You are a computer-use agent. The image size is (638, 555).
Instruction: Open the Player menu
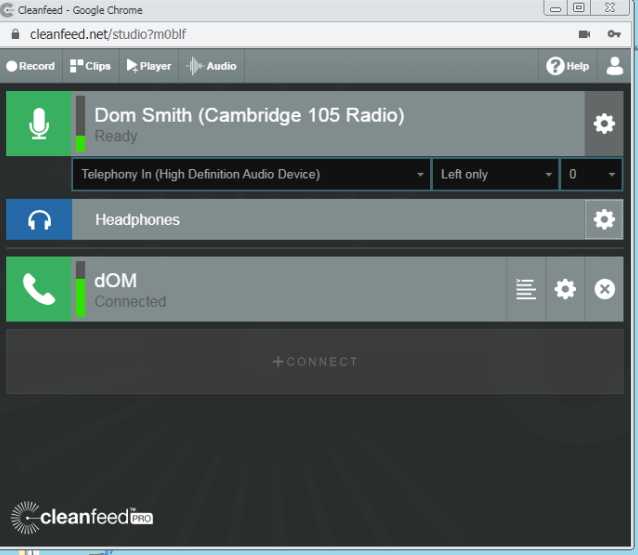pyautogui.click(x=149, y=66)
